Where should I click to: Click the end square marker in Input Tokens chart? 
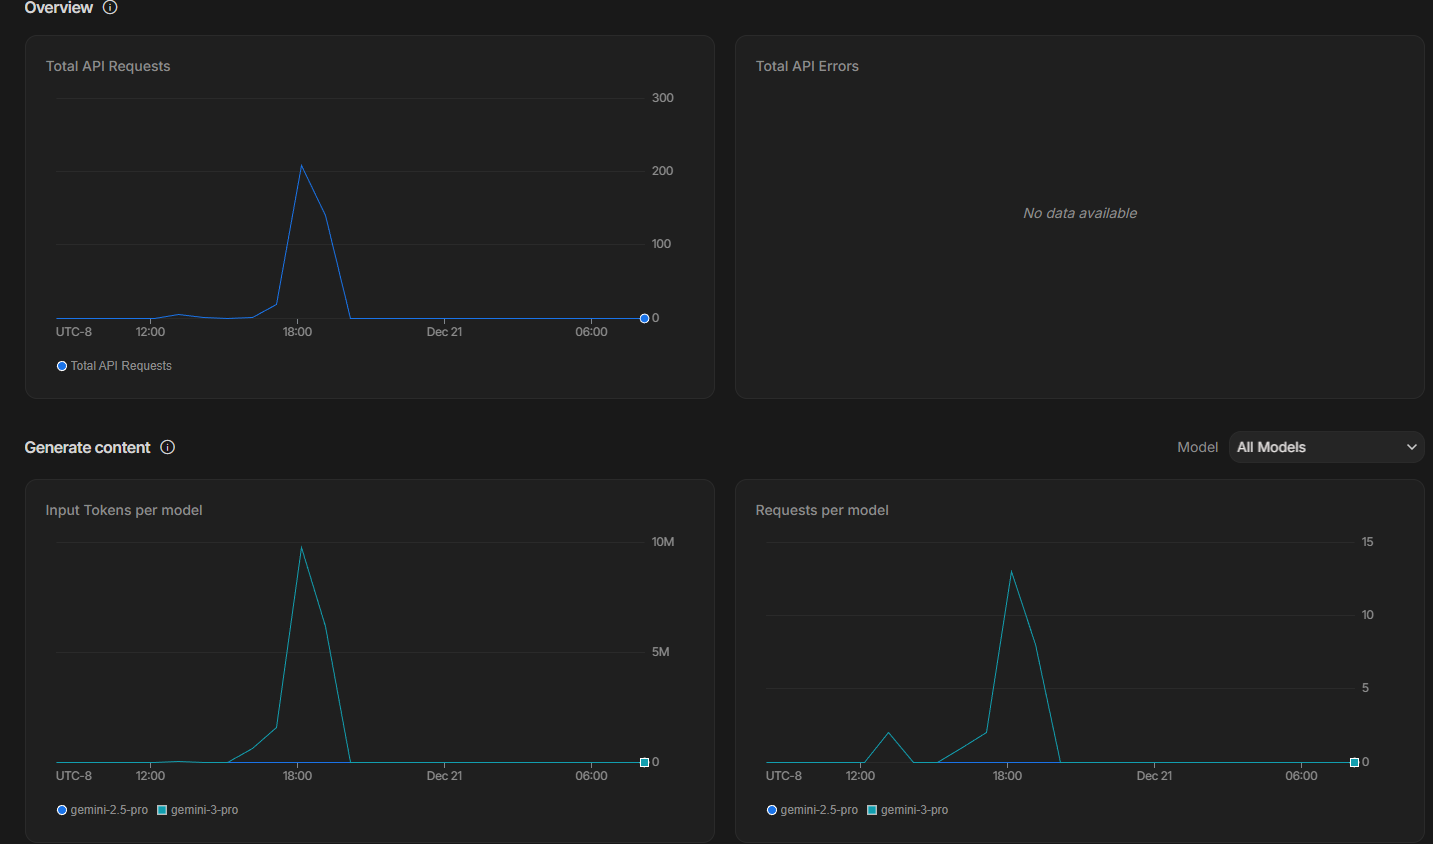[644, 762]
